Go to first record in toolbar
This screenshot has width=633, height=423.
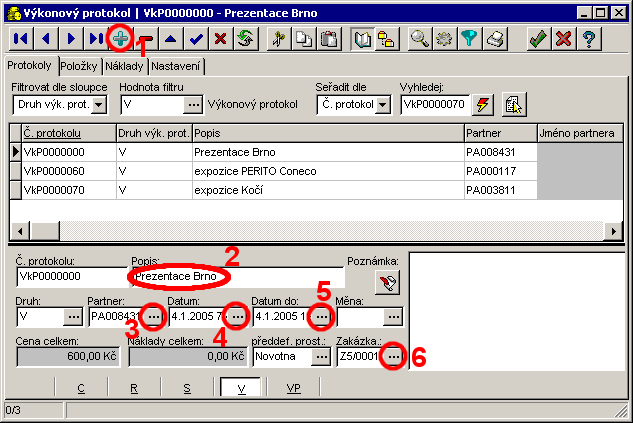click(x=20, y=39)
